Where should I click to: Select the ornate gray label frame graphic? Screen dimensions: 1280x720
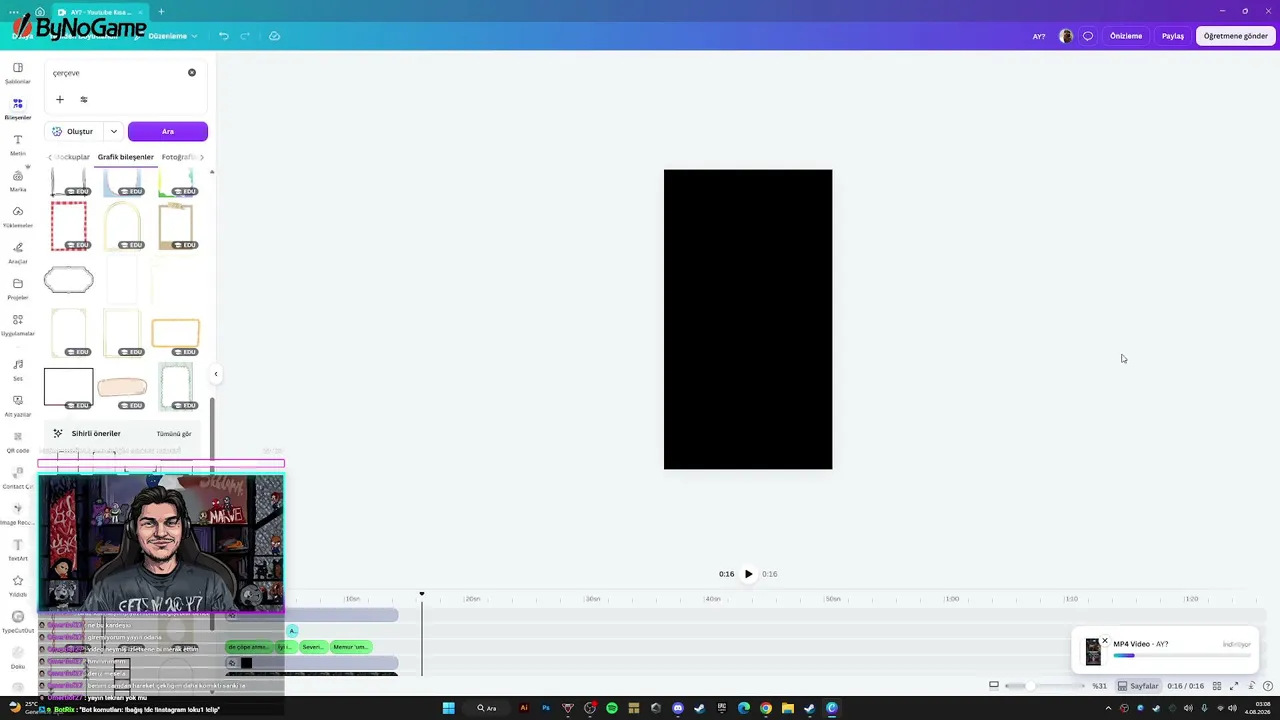(x=69, y=280)
